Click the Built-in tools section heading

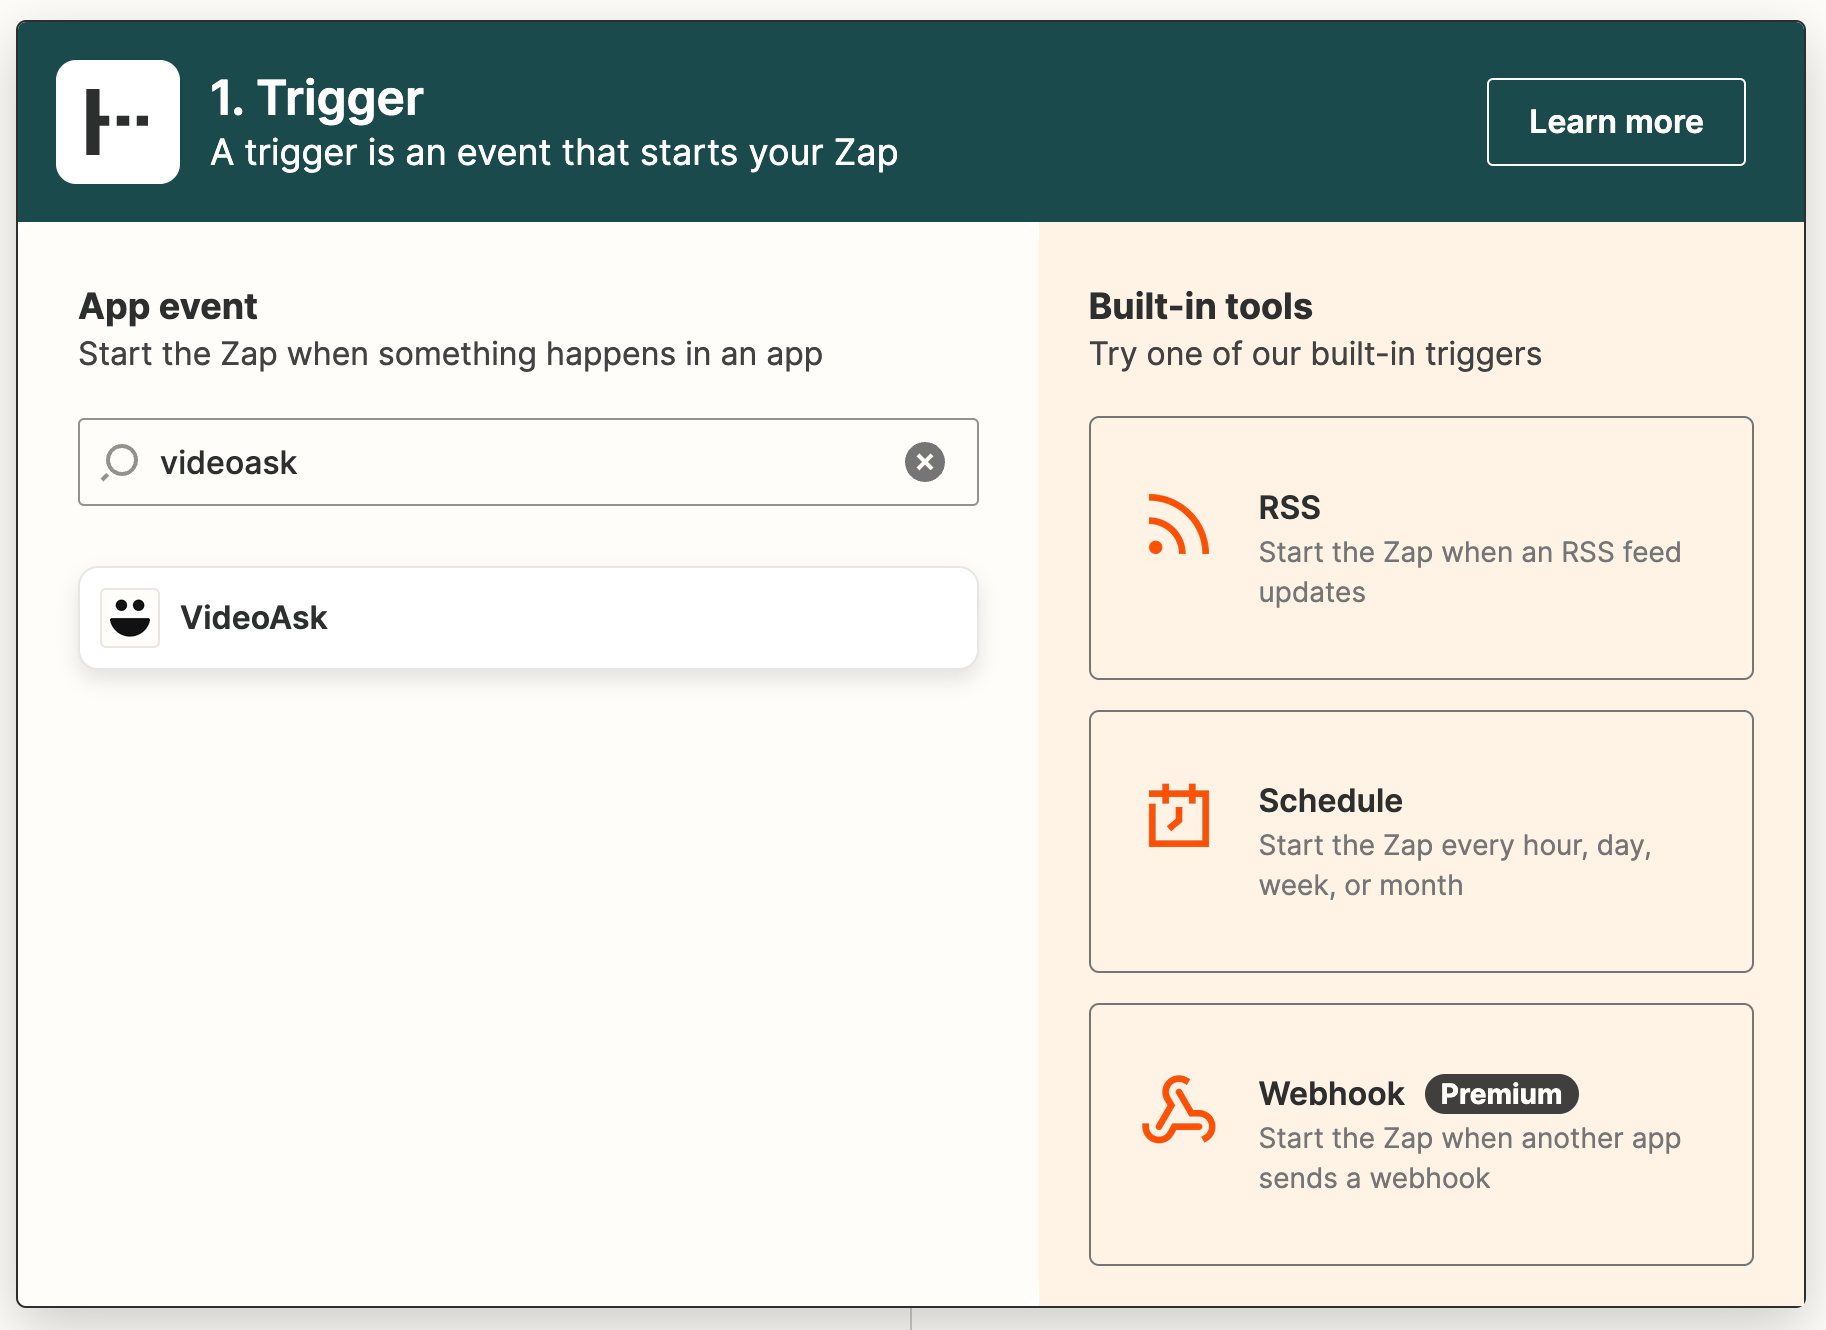1200,306
